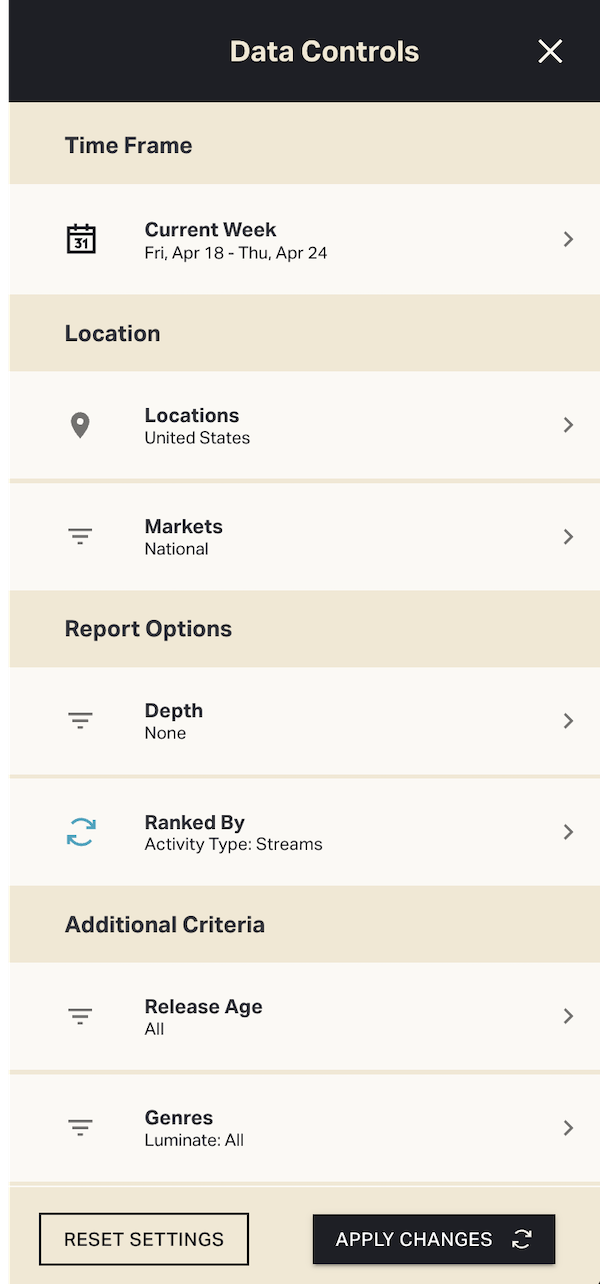Expand the Locations chevron arrow

[x=568, y=425]
